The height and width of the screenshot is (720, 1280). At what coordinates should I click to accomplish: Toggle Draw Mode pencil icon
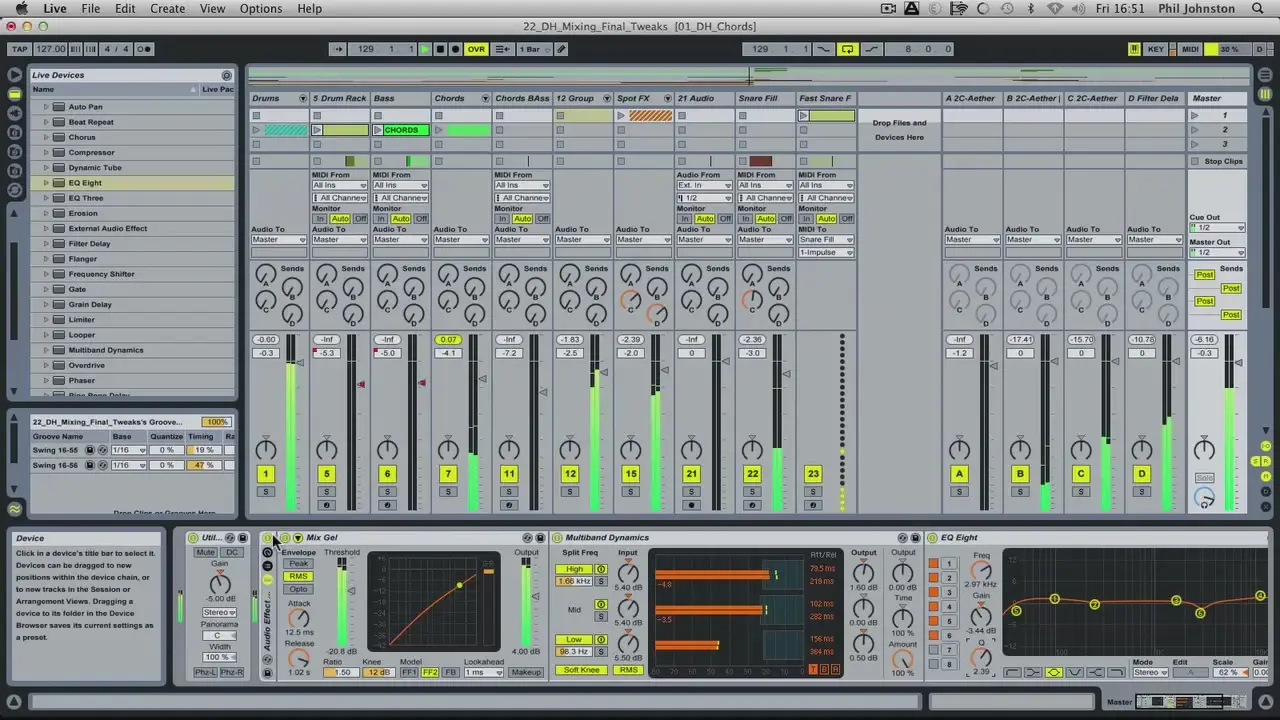[x=561, y=49]
